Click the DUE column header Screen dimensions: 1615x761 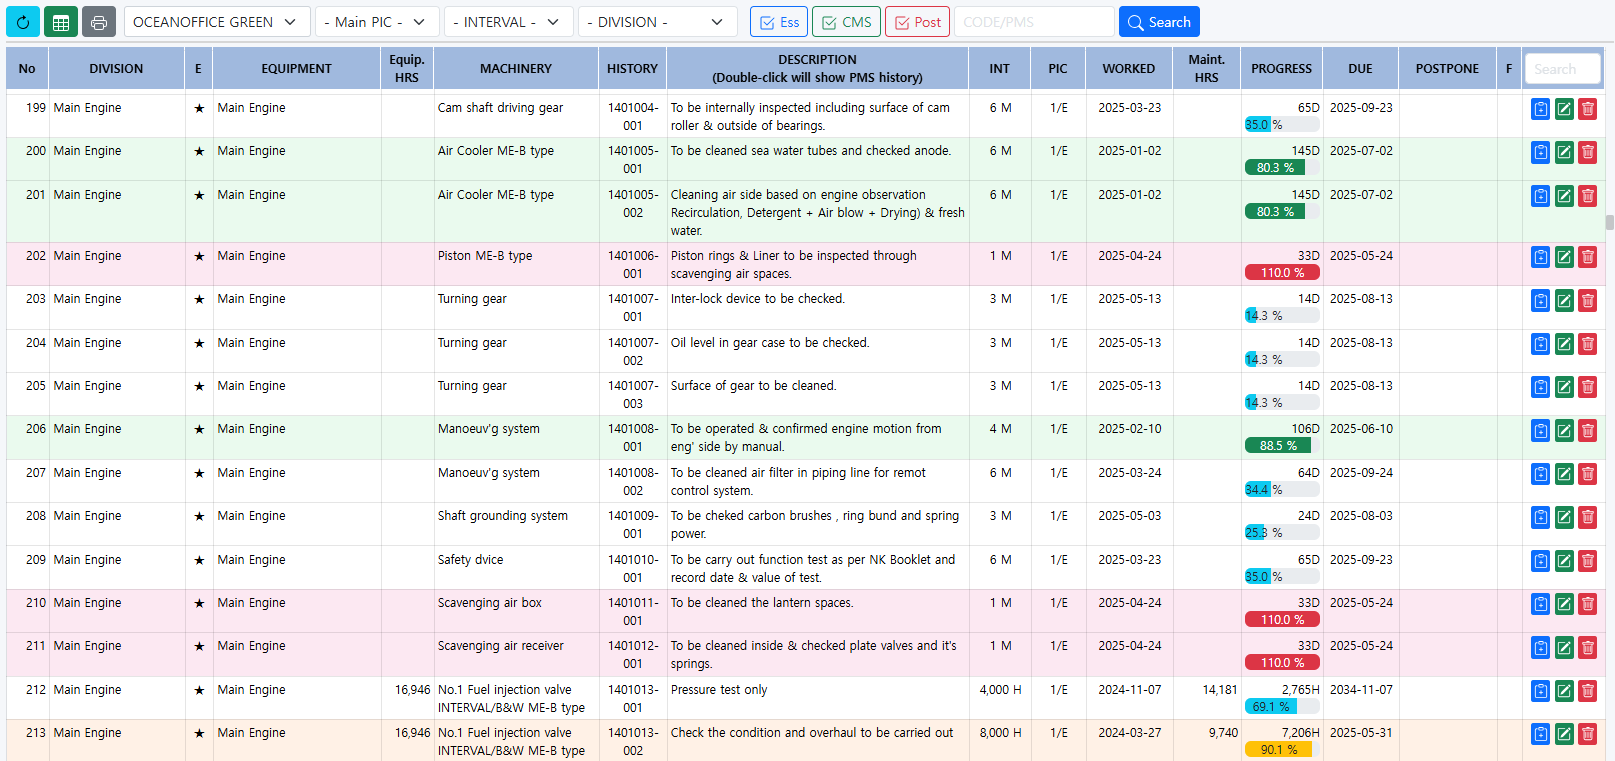point(1360,69)
